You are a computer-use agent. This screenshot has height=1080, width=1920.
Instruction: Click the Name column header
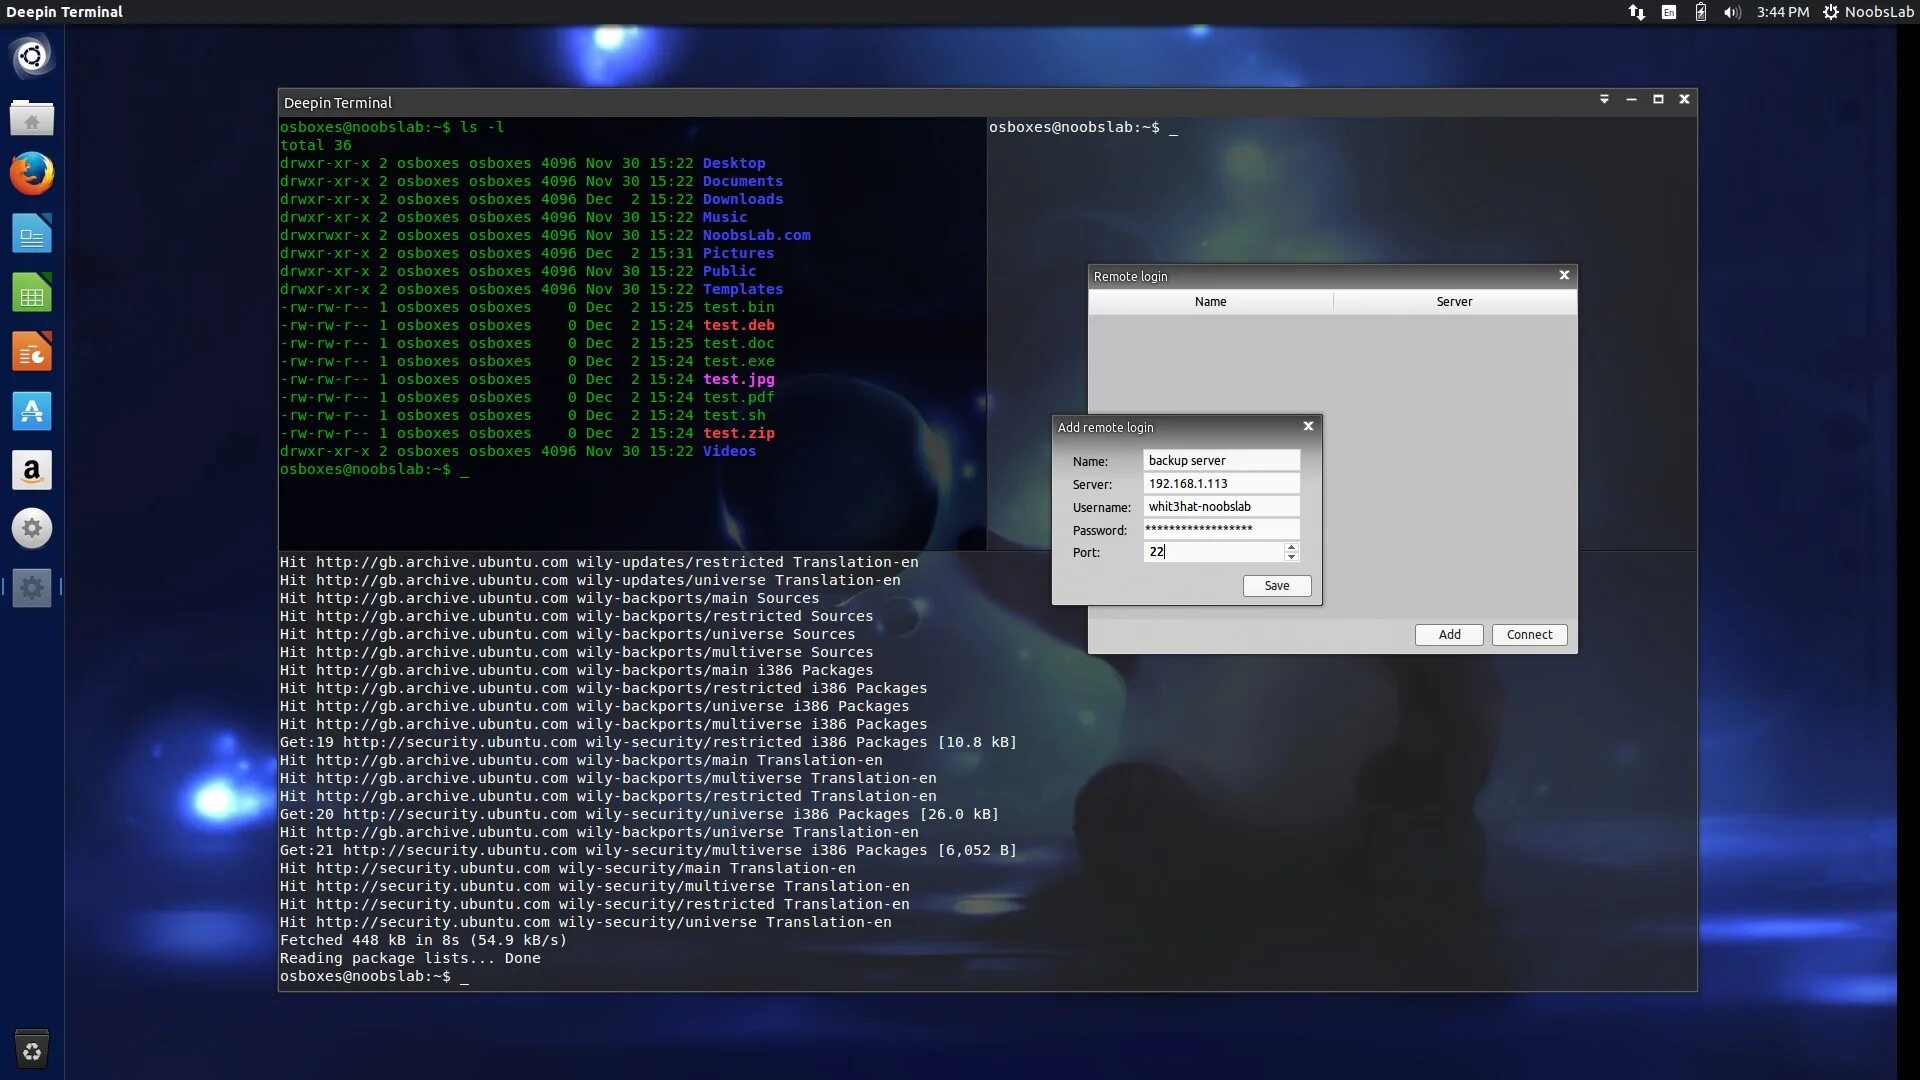[1210, 301]
